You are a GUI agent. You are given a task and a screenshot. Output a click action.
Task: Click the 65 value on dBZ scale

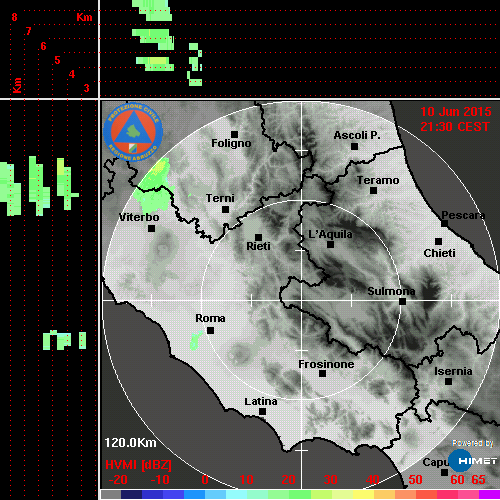click(x=478, y=480)
